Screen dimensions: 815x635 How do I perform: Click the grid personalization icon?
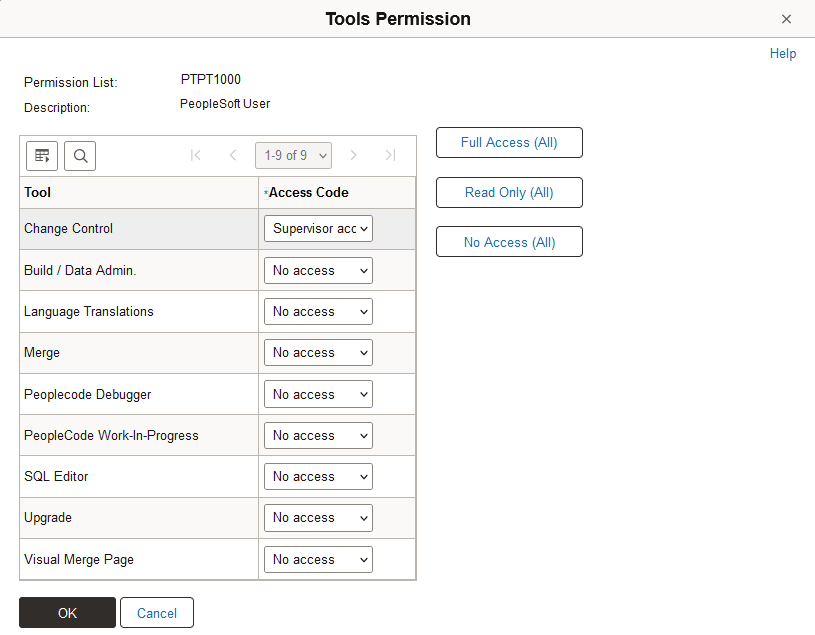[x=41, y=155]
